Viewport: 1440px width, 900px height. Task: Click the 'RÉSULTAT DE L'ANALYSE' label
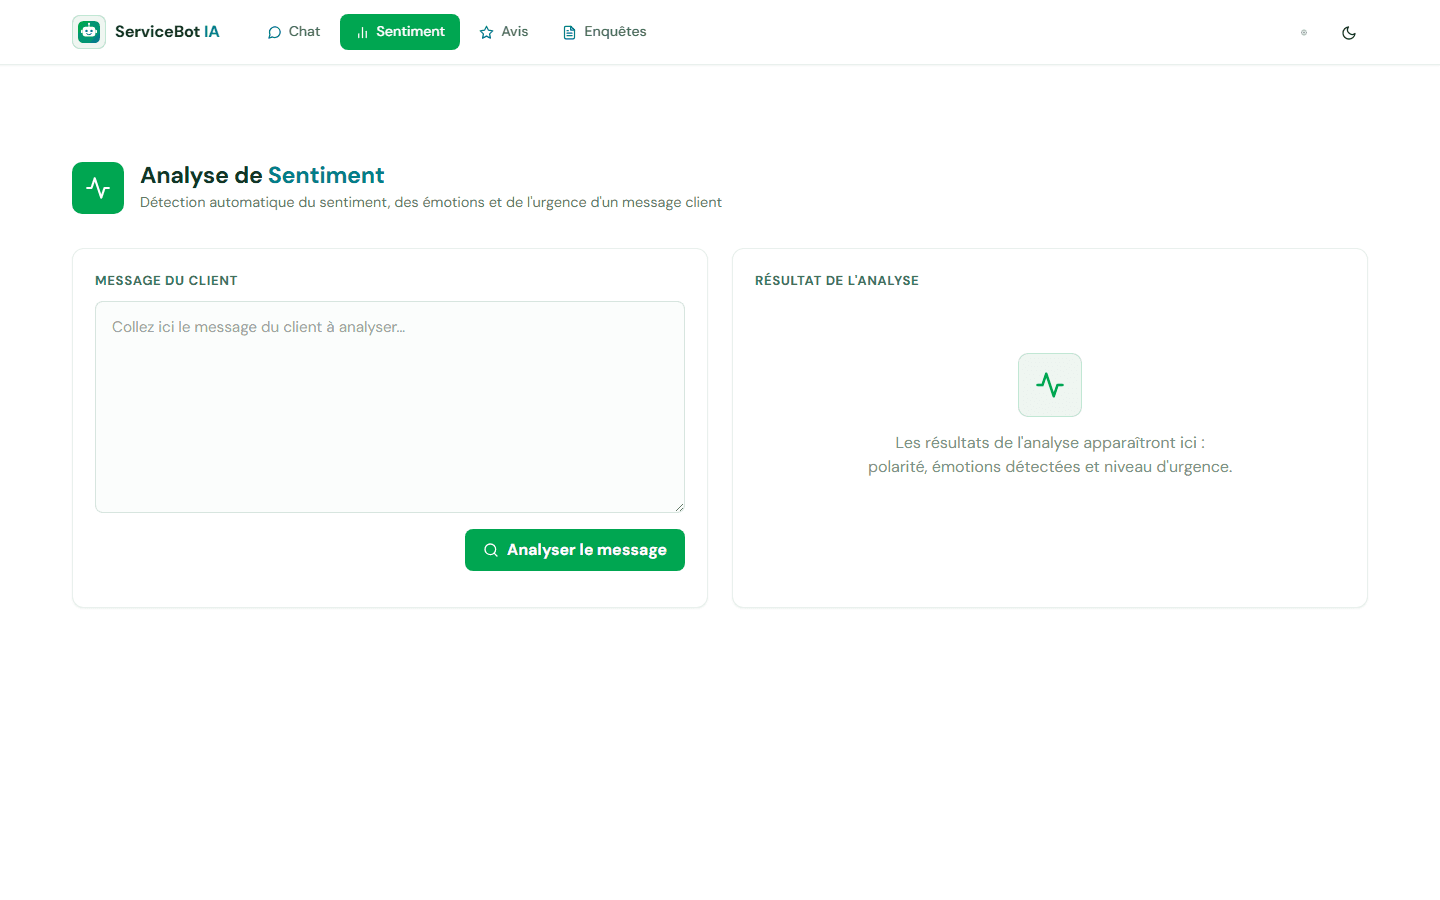(x=837, y=281)
